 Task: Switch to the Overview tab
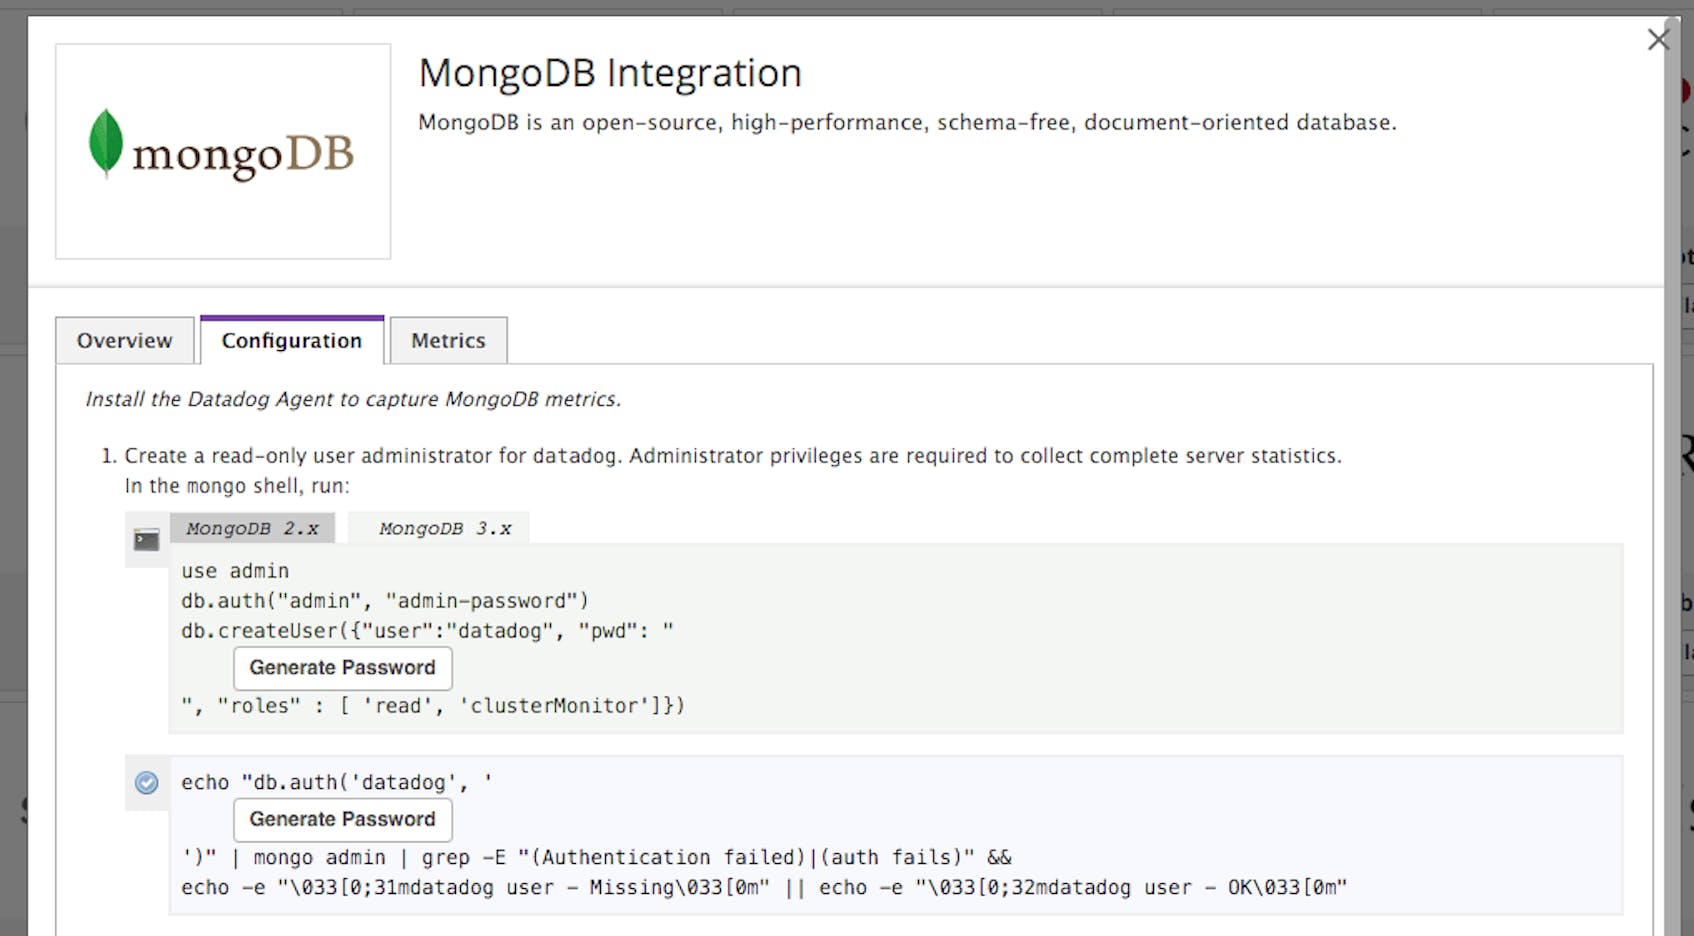124,340
